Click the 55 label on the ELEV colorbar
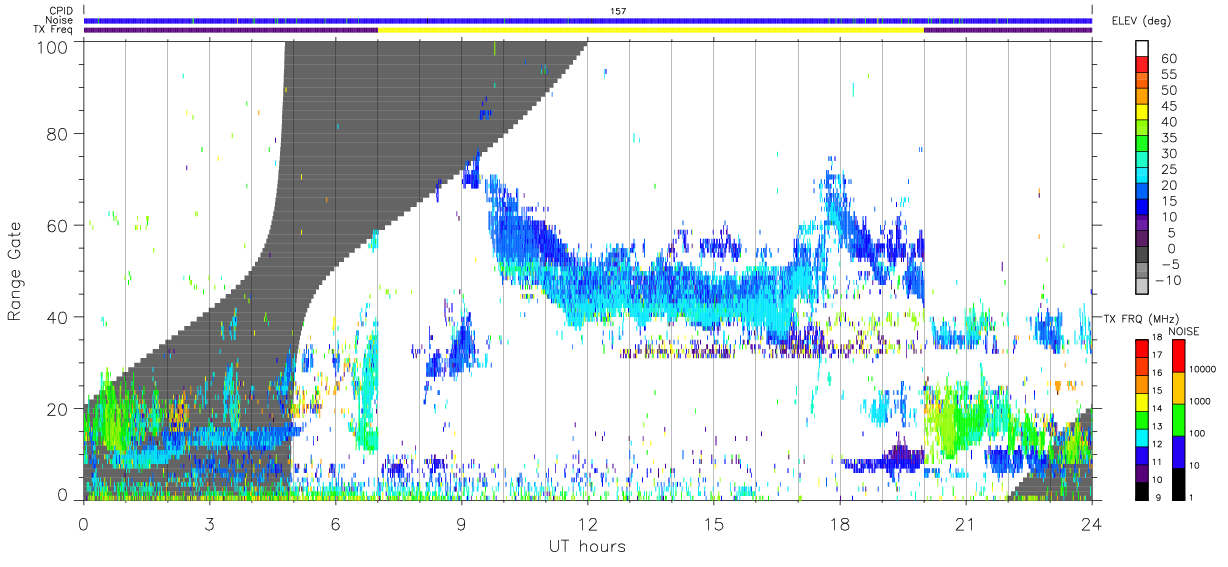 click(1168, 74)
